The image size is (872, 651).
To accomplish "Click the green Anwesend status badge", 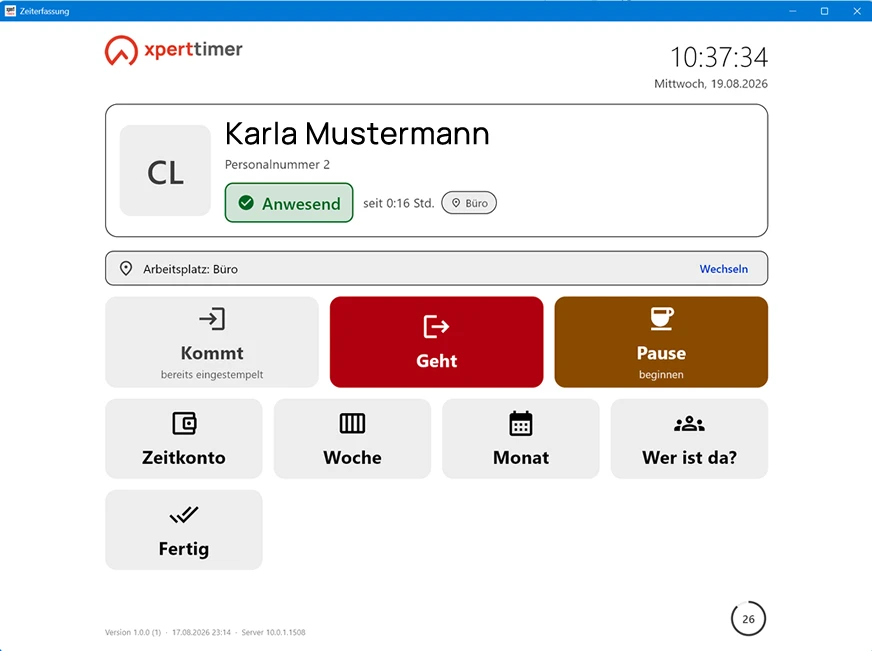I will tap(289, 203).
